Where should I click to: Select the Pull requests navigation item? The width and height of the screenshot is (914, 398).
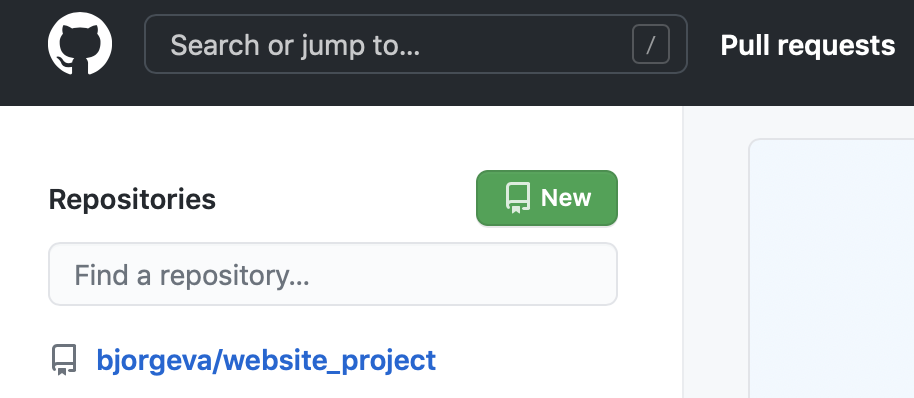click(807, 45)
